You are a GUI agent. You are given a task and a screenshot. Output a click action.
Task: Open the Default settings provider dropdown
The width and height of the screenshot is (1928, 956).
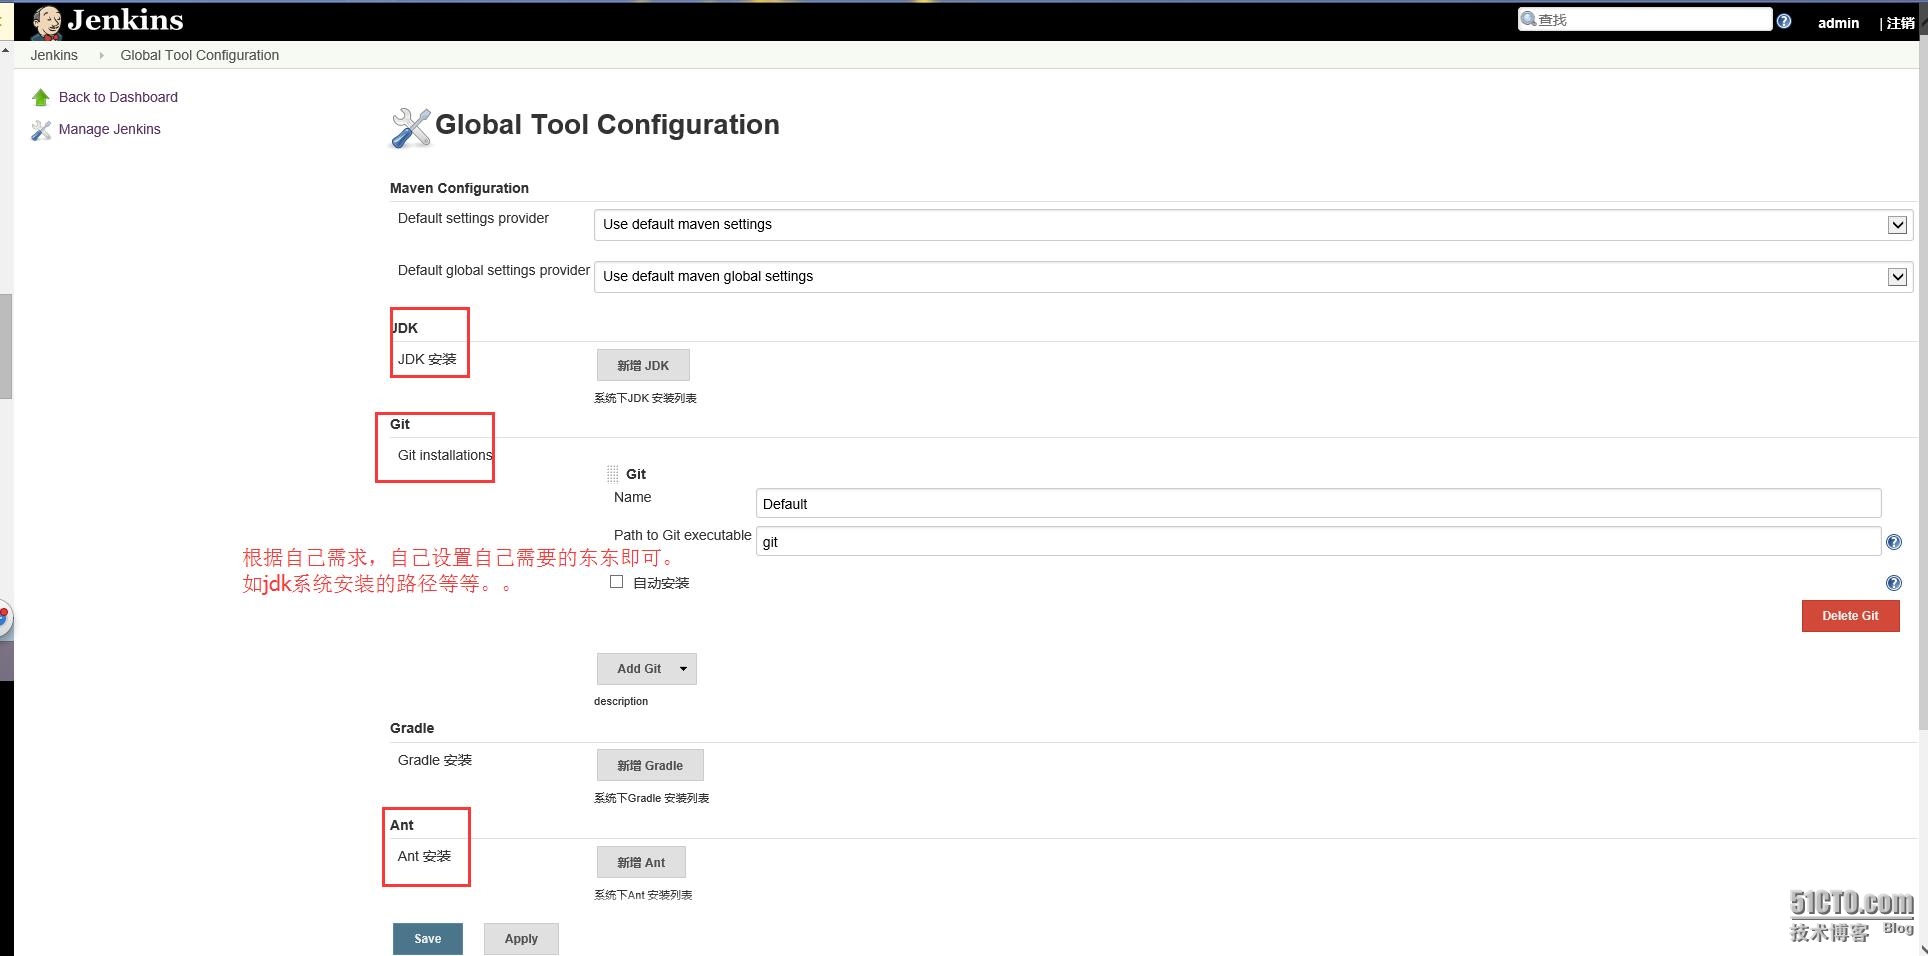pos(1253,224)
